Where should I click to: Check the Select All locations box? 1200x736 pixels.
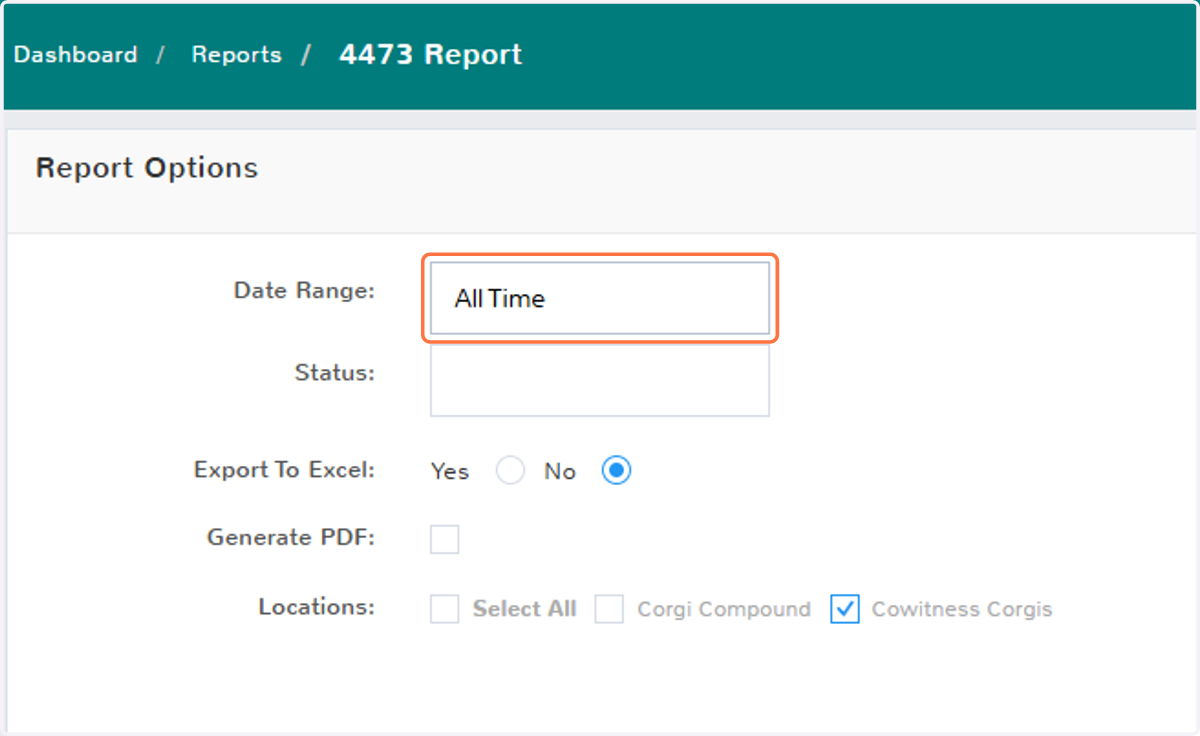(444, 609)
